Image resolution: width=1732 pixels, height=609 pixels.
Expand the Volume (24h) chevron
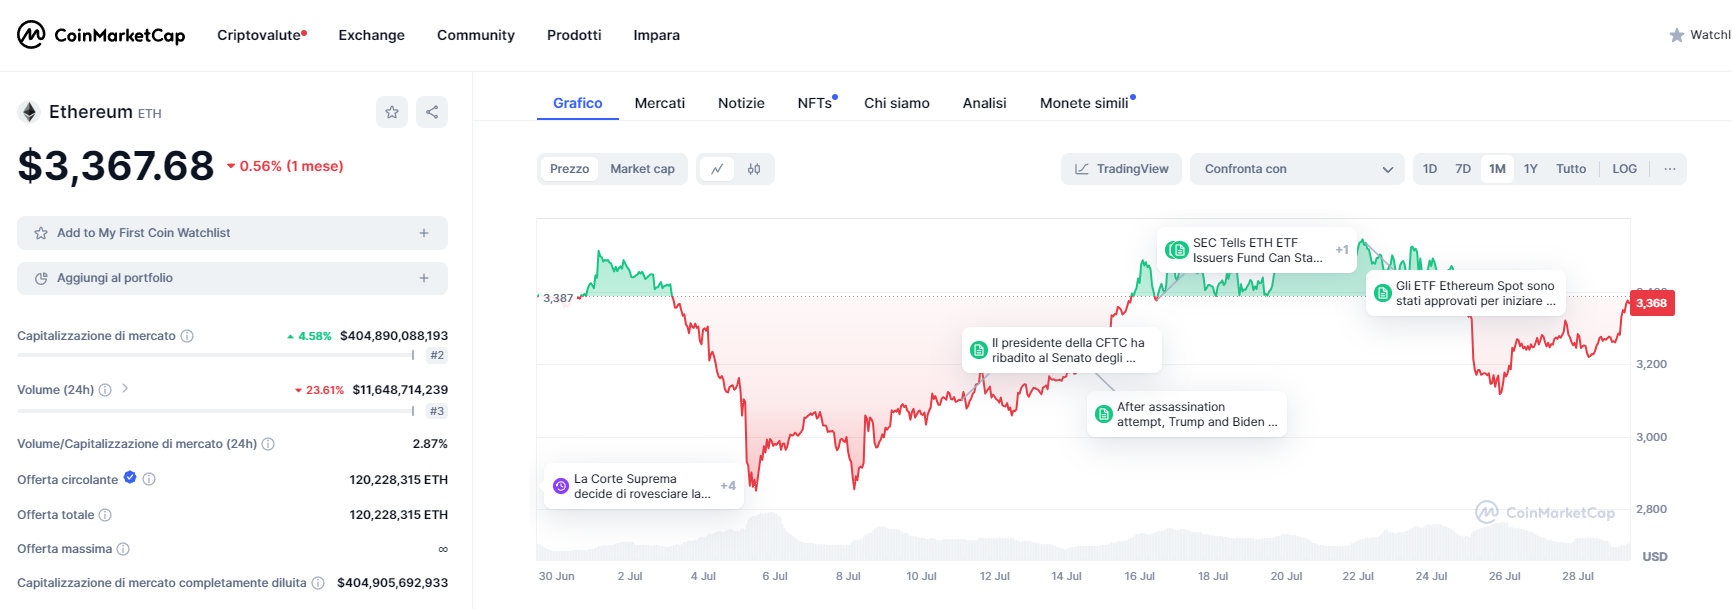click(x=125, y=389)
